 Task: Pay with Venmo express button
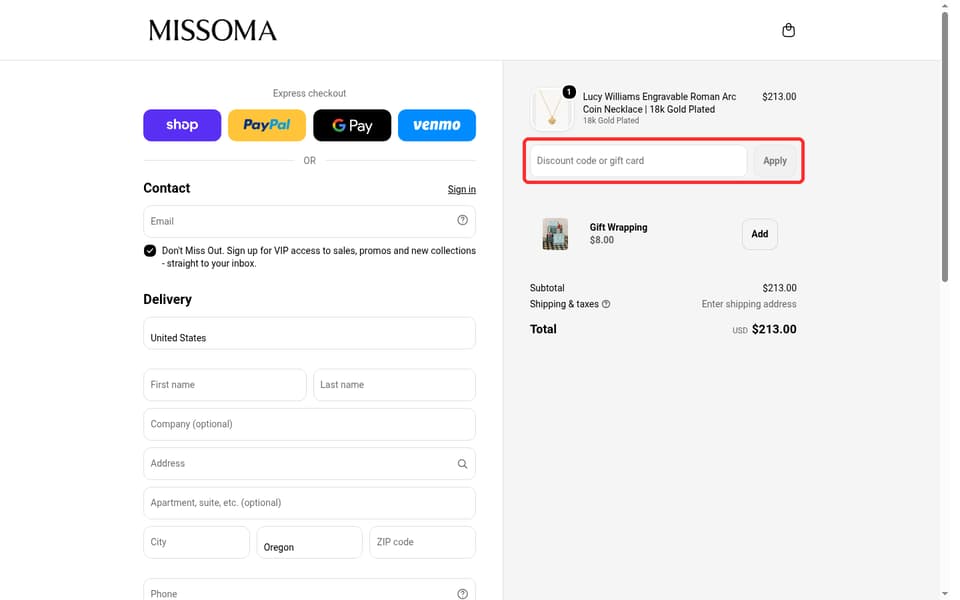click(437, 125)
